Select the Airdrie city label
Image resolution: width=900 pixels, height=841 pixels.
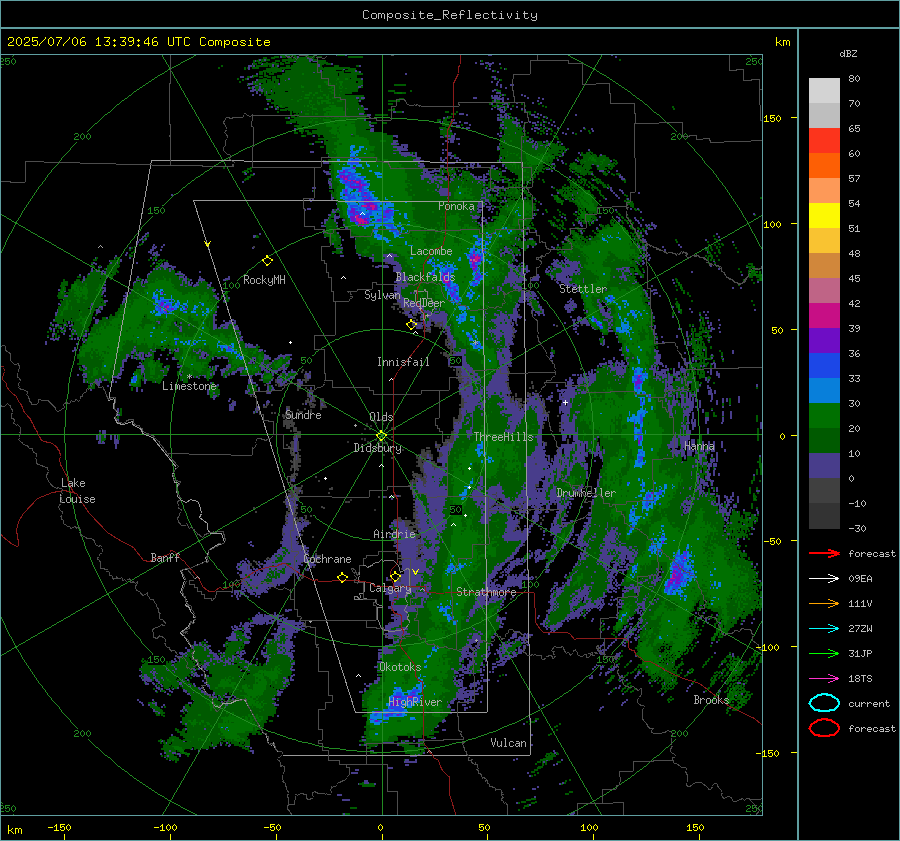tap(394, 534)
